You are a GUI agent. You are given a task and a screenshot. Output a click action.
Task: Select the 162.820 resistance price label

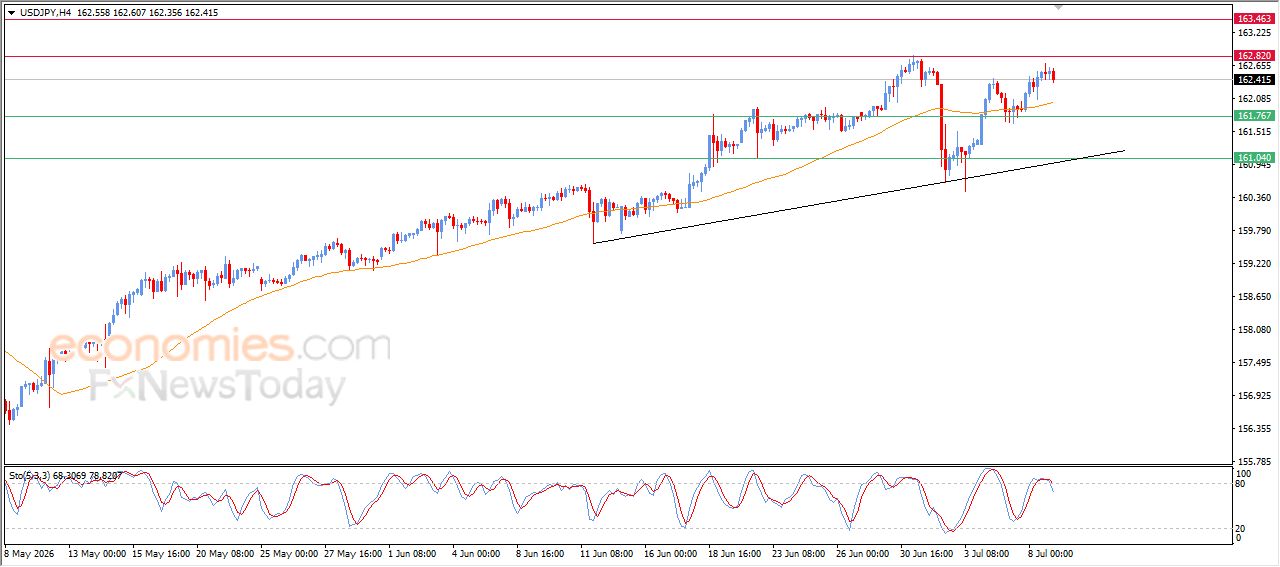(1254, 56)
